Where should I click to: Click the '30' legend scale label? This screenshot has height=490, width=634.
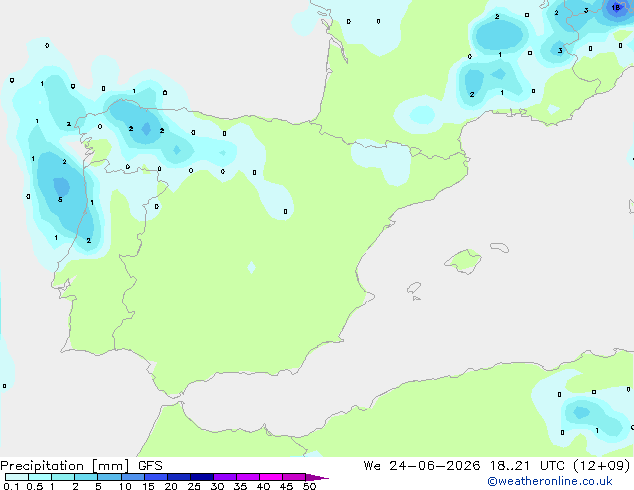click(x=217, y=486)
